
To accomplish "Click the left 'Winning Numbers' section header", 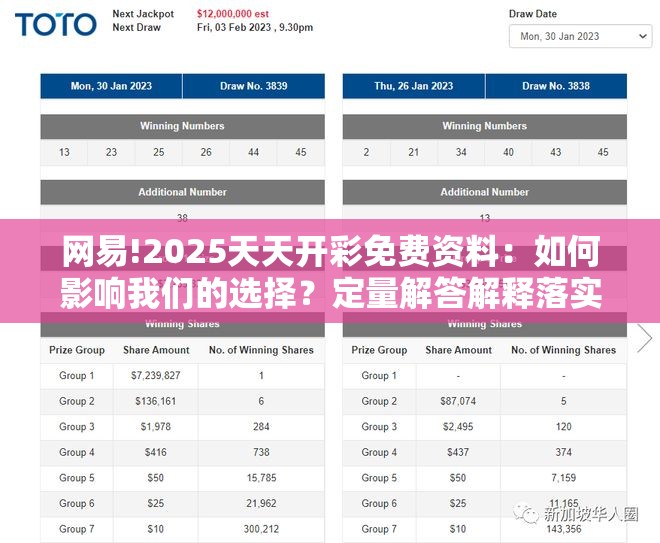I will (182, 126).
